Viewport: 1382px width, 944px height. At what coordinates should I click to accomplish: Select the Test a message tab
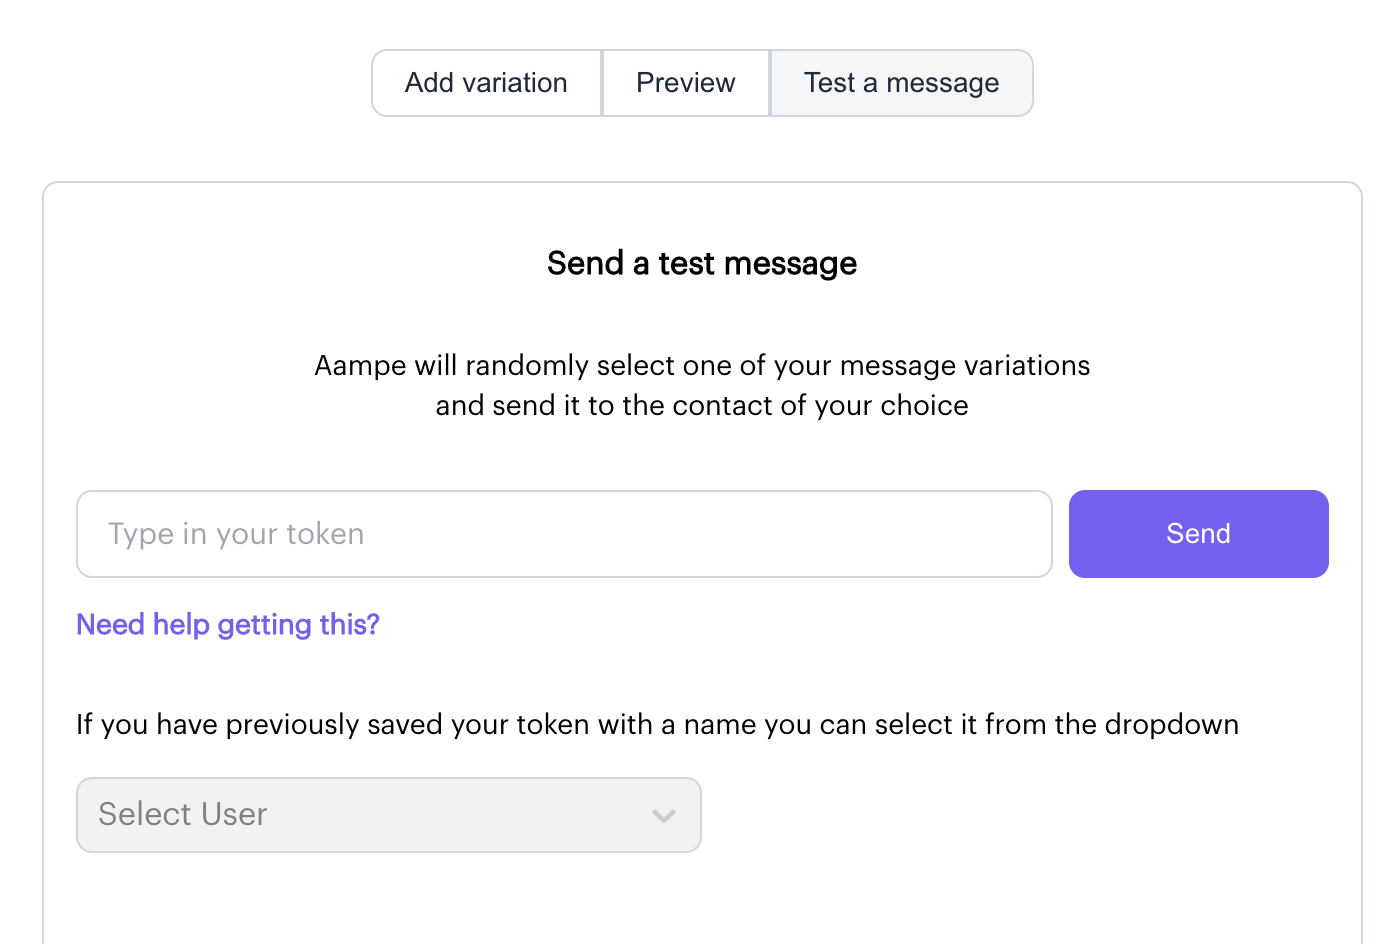(x=901, y=83)
